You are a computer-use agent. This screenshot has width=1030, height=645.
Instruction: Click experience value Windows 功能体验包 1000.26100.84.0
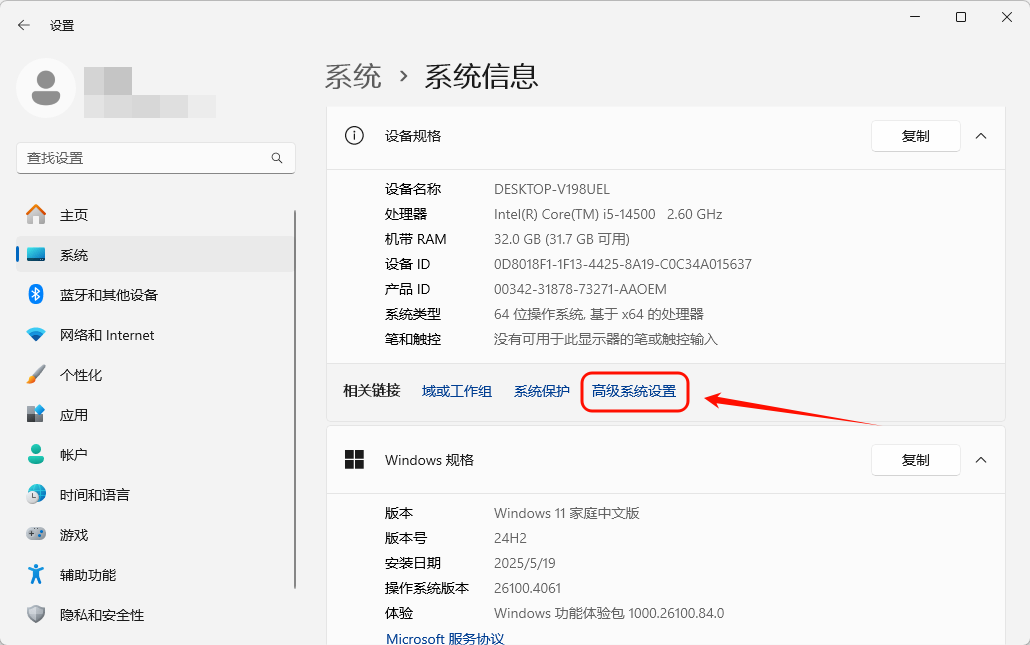point(609,613)
